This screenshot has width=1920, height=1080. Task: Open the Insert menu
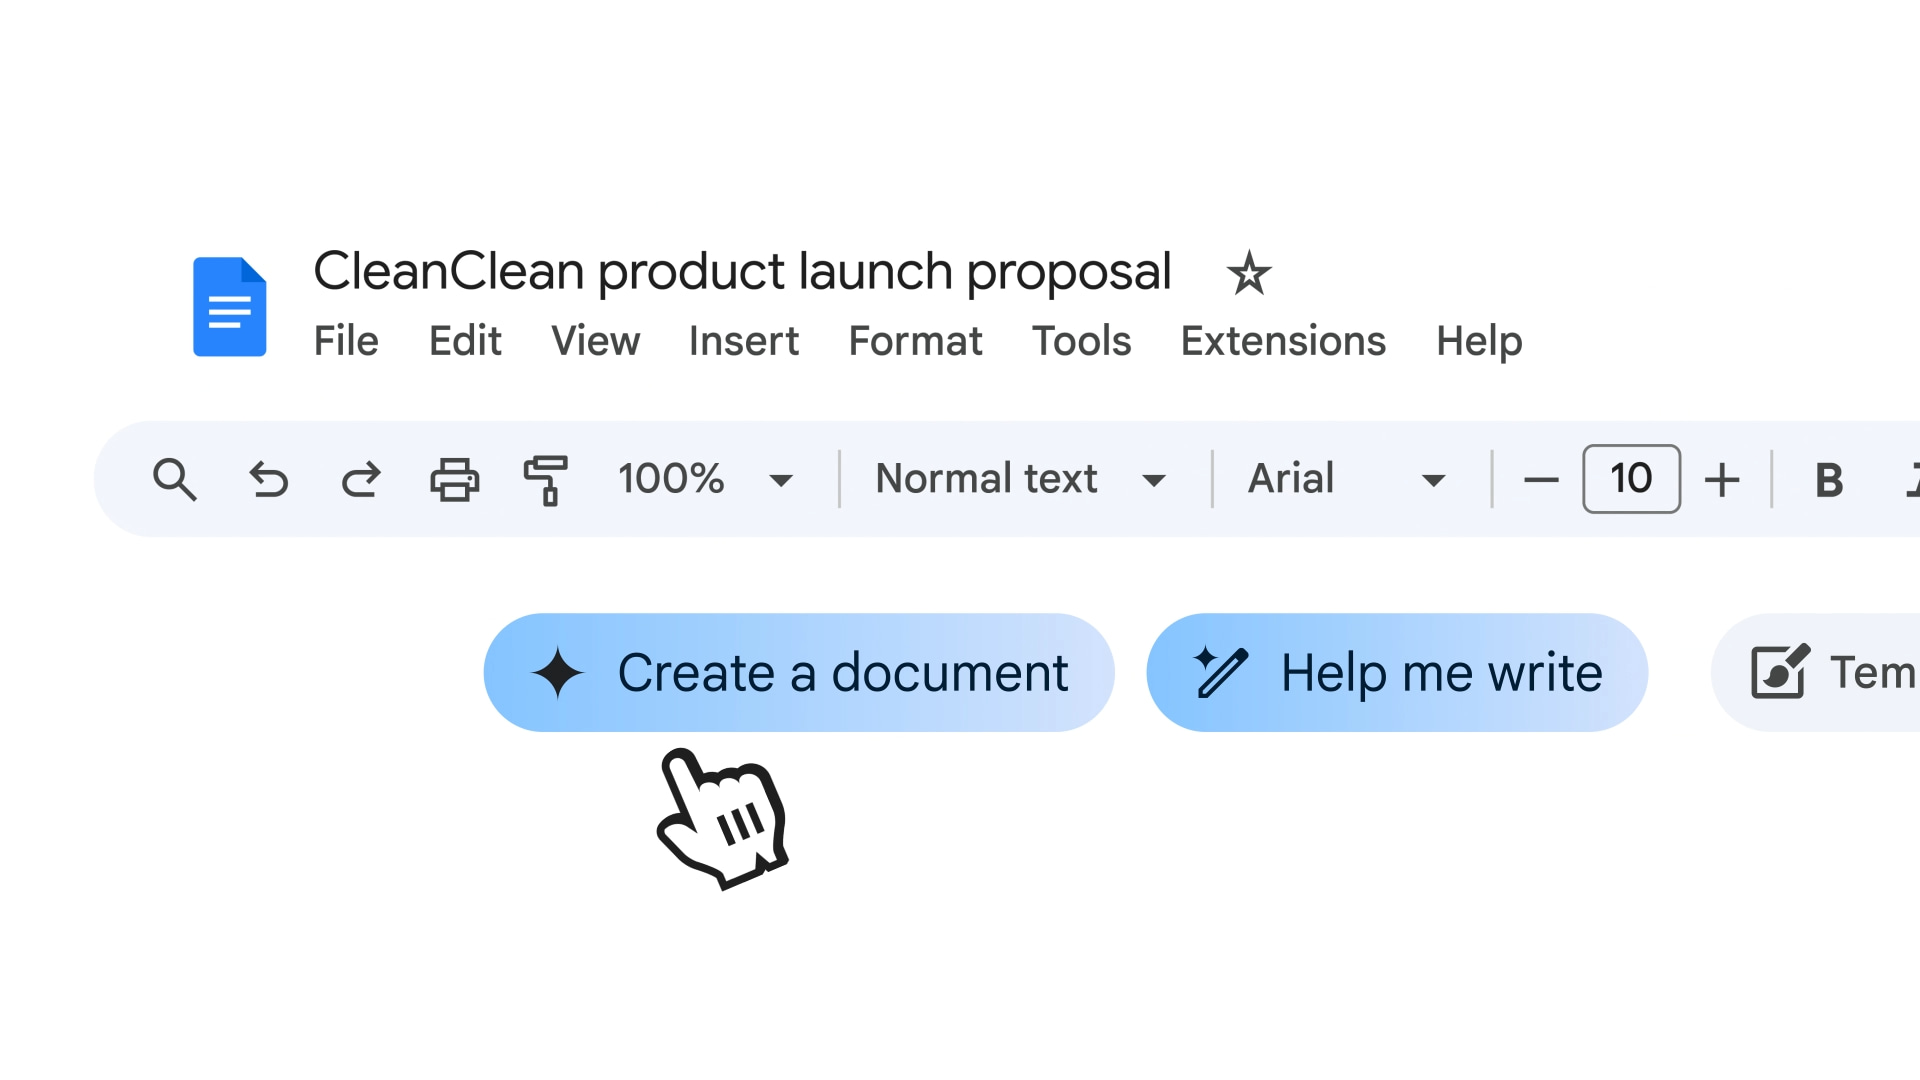[743, 341]
